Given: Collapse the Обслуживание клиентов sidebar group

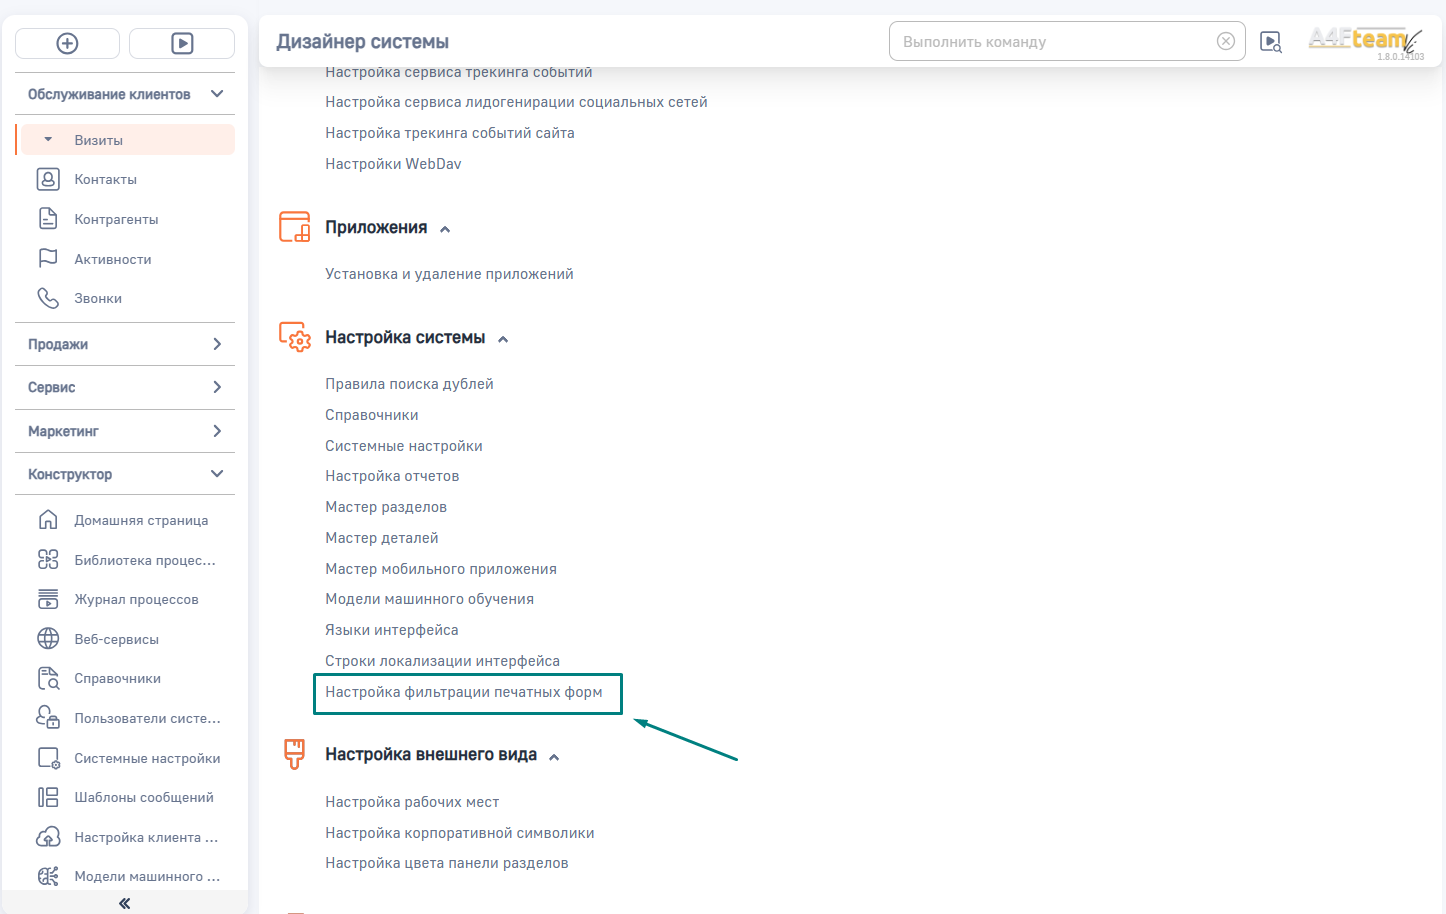Looking at the screenshot, I should click(x=217, y=94).
